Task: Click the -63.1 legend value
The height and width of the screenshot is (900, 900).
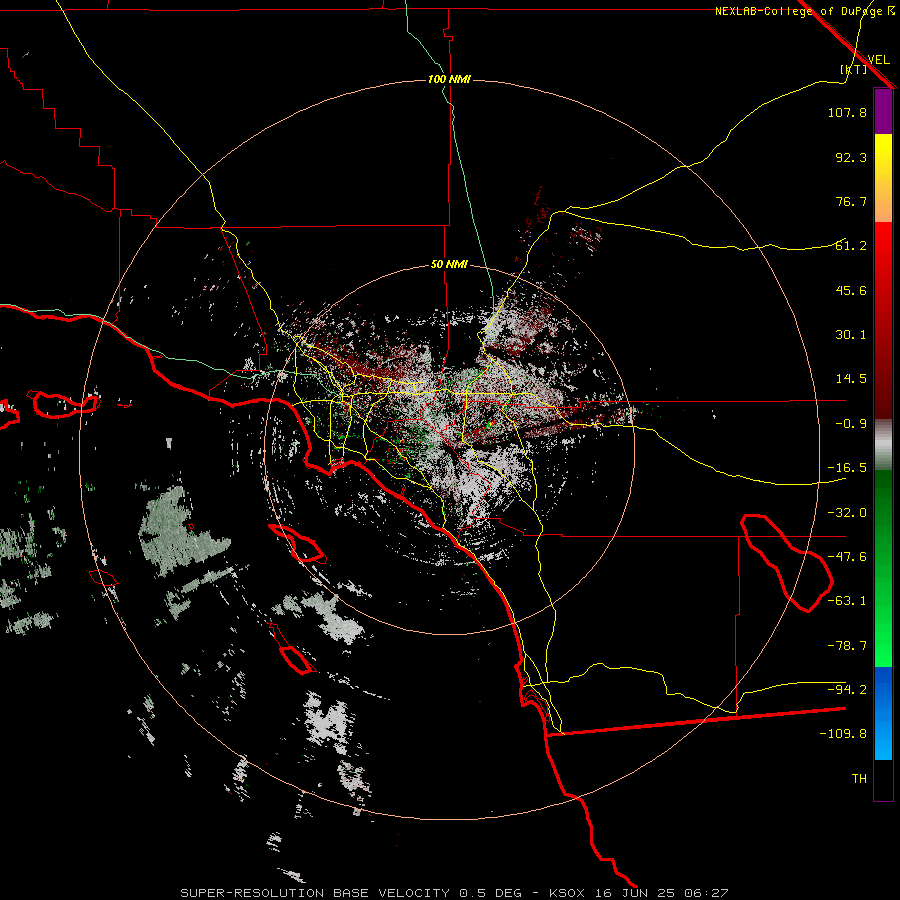Action: 847,601
